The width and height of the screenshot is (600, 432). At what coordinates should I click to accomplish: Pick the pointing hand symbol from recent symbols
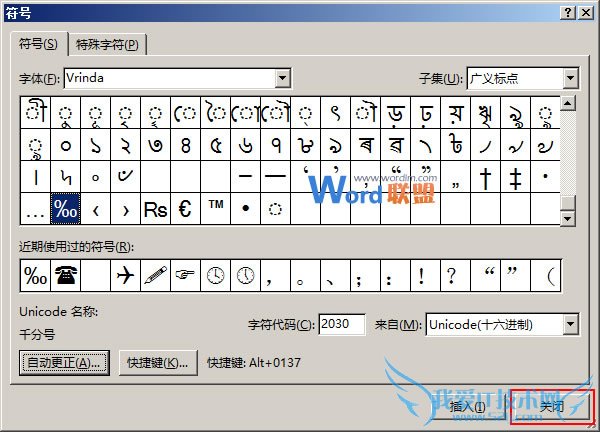coord(185,276)
